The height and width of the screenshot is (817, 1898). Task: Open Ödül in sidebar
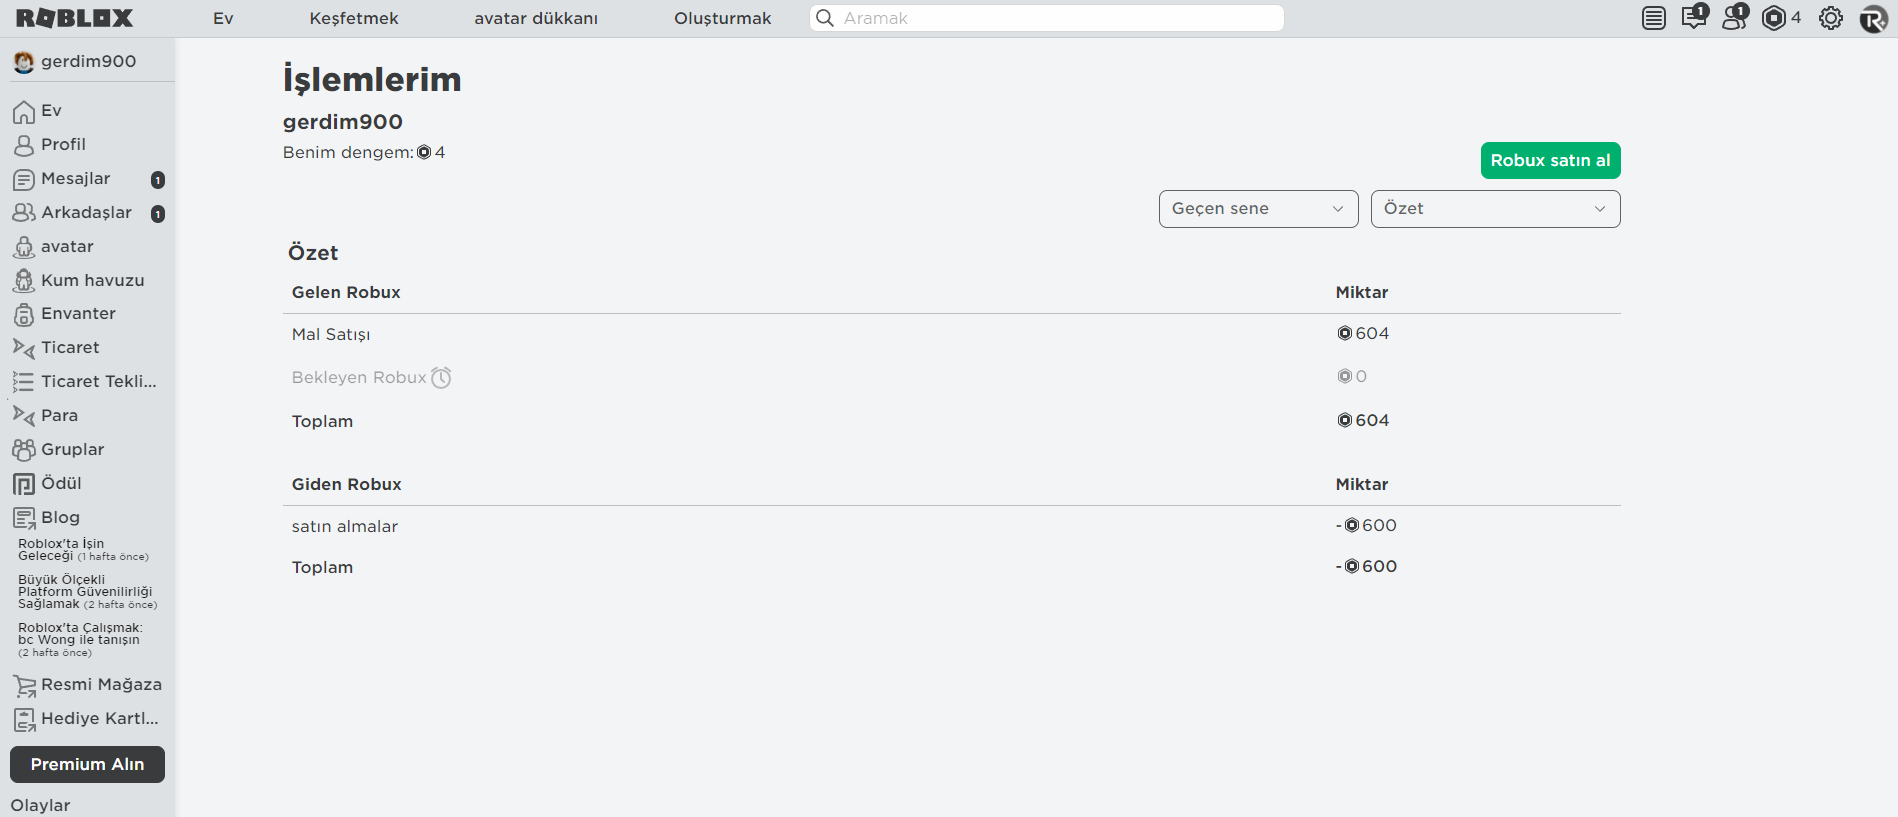click(47, 483)
